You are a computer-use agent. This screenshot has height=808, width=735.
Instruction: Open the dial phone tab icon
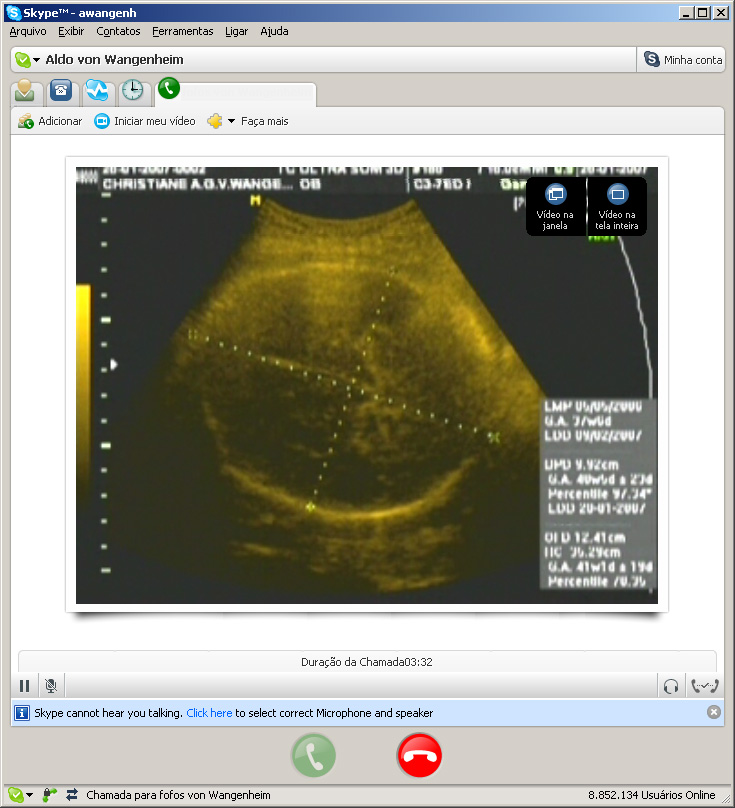tap(61, 91)
